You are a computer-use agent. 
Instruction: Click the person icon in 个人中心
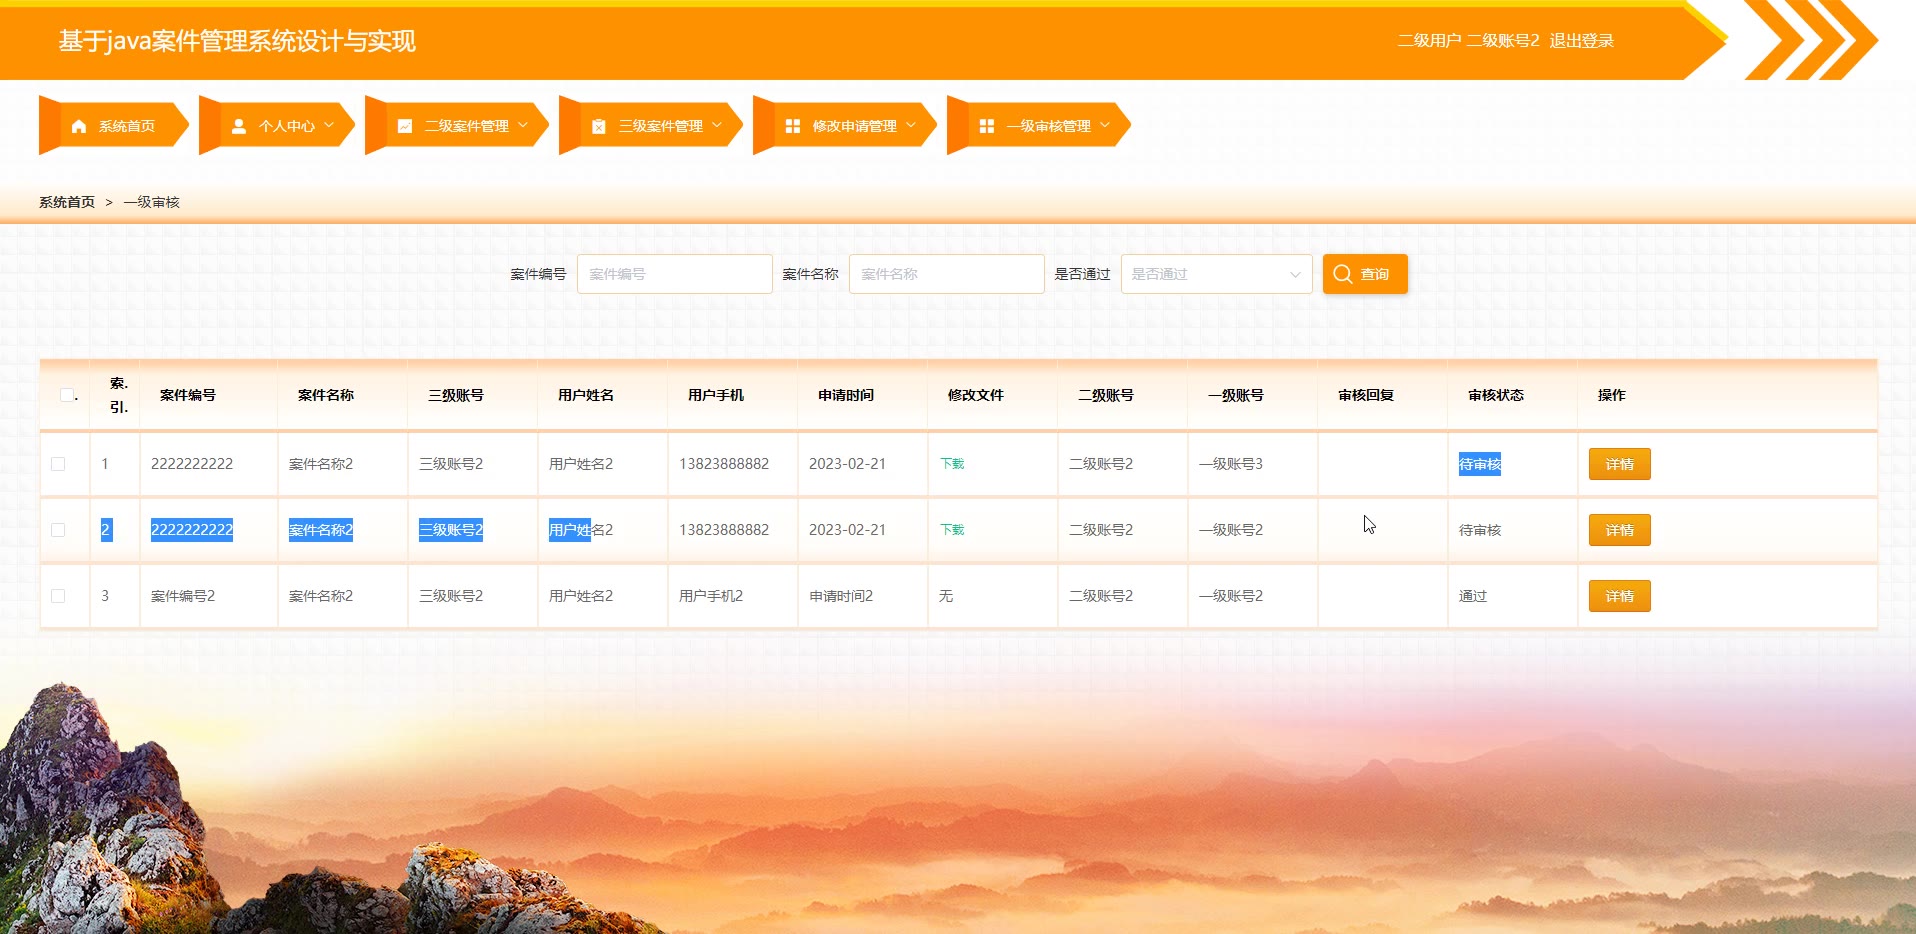tap(239, 126)
